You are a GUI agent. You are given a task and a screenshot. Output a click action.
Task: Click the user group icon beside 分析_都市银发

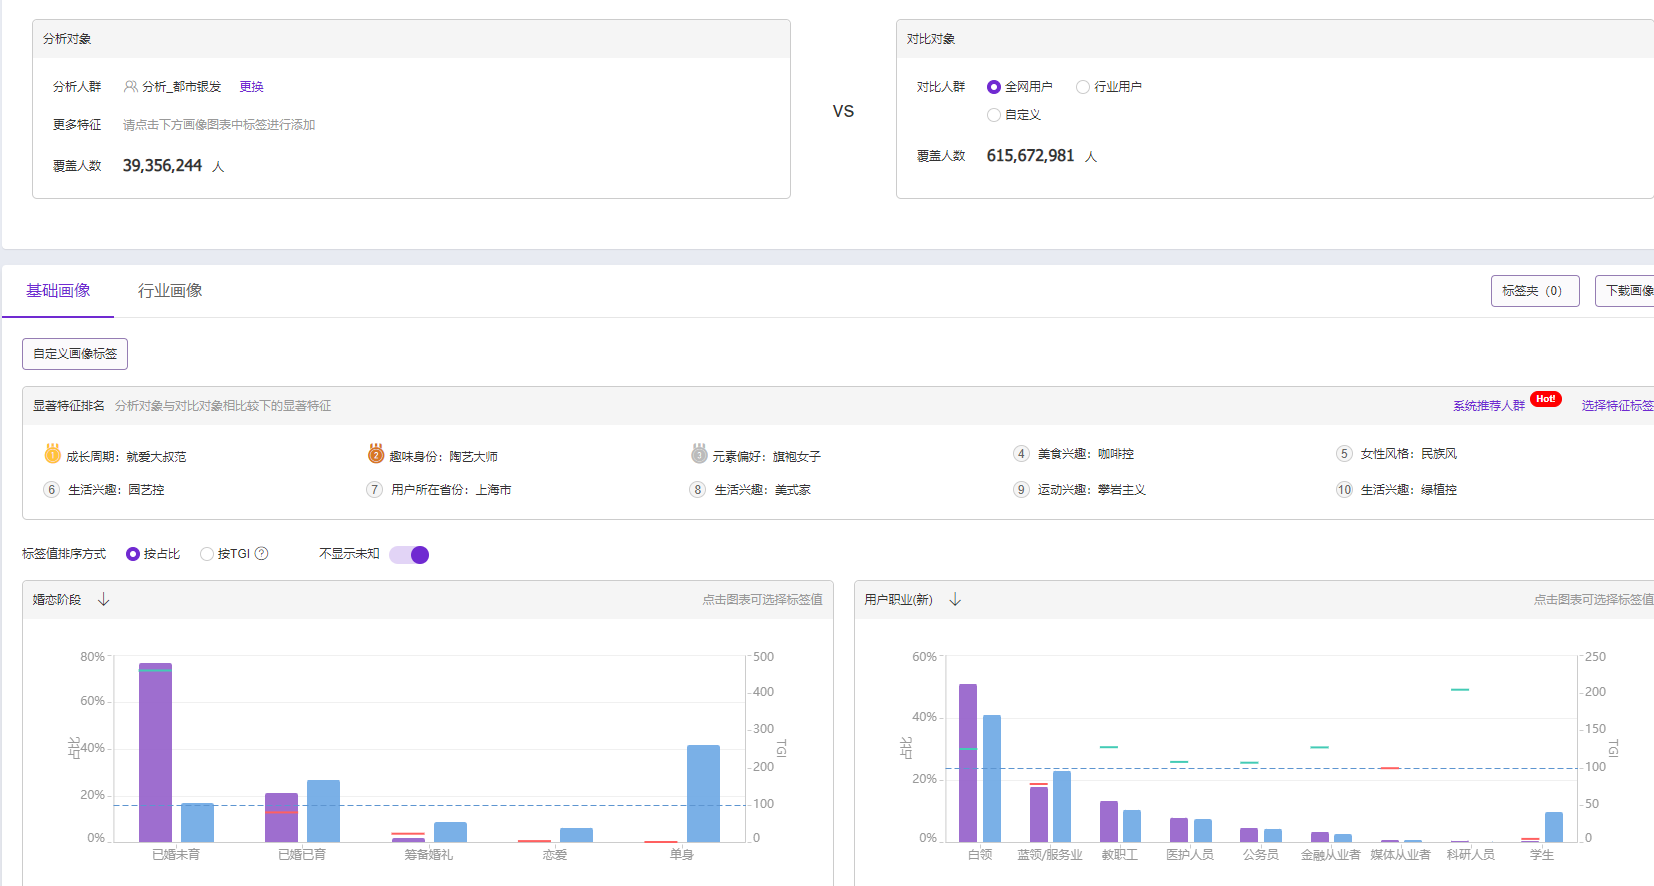coord(131,87)
